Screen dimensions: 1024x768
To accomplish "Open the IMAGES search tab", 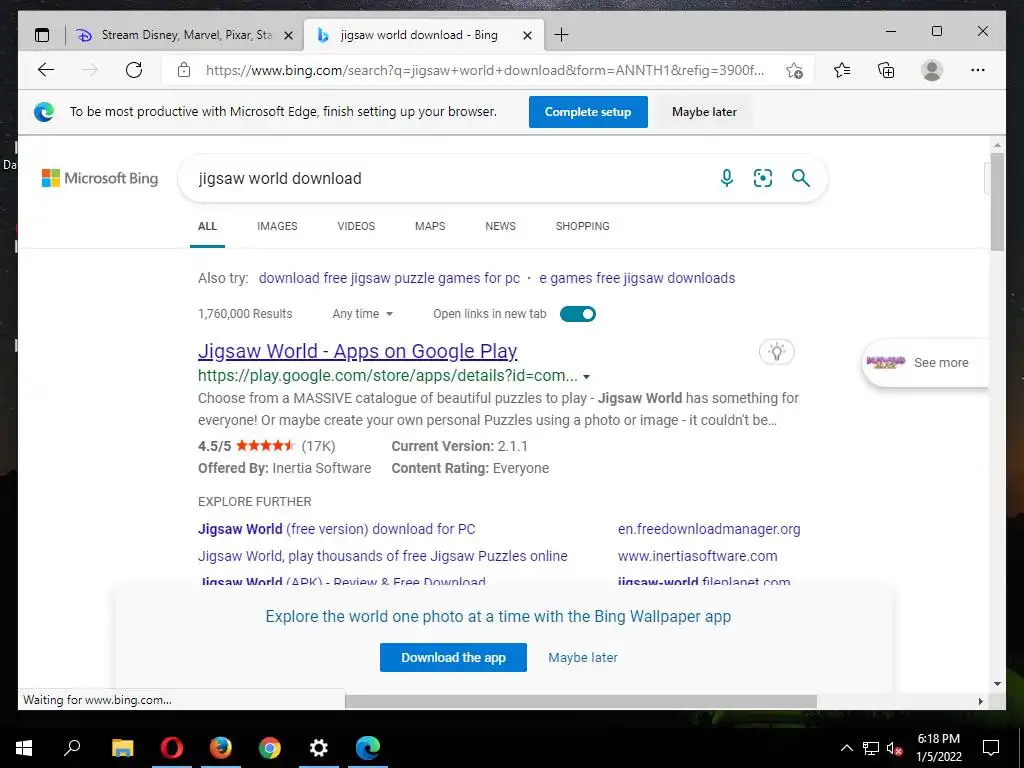I will (x=277, y=226).
